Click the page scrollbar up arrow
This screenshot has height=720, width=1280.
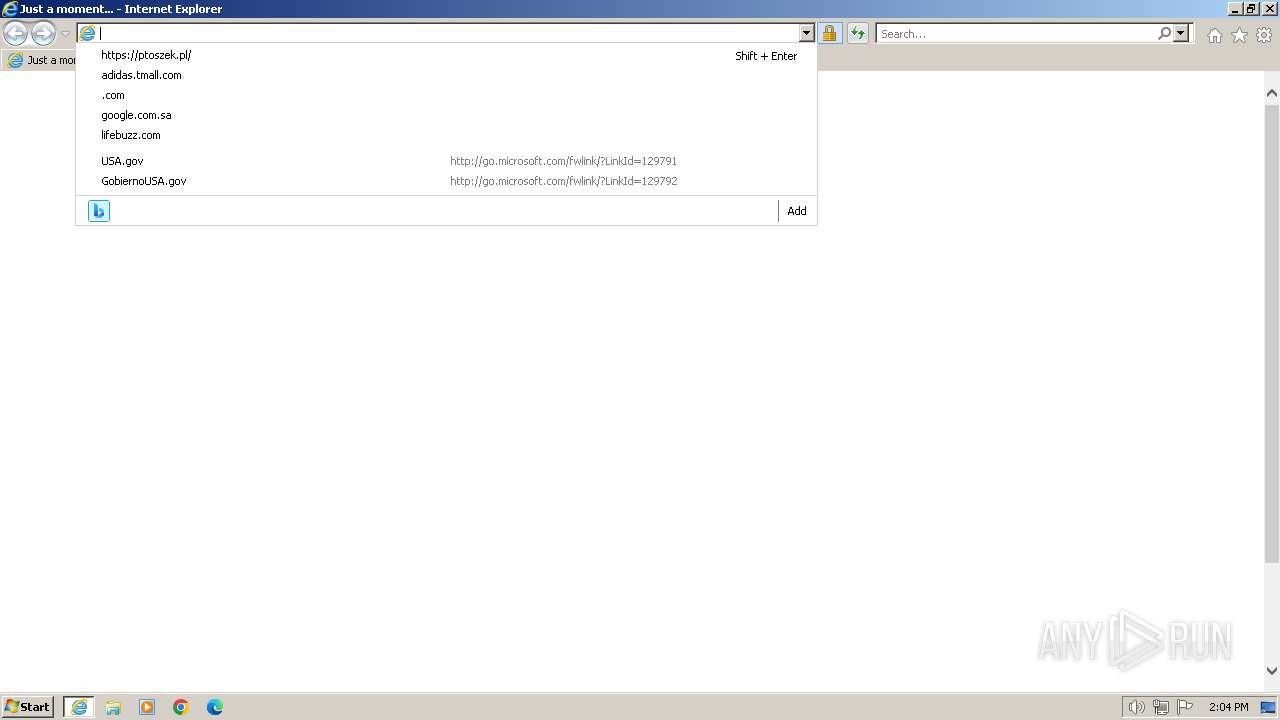1272,93
